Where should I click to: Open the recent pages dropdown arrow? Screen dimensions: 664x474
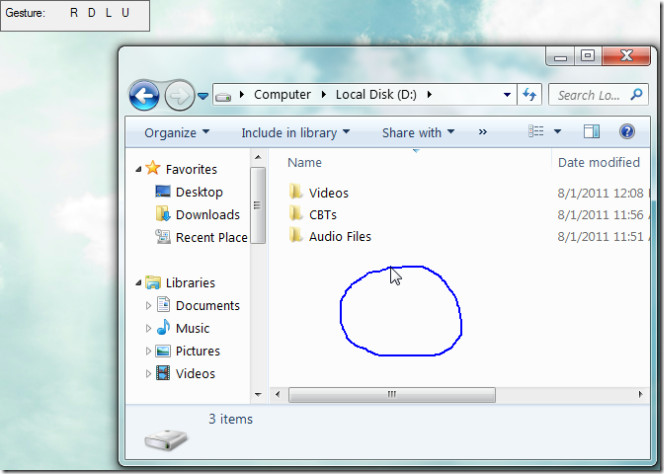[x=203, y=97]
